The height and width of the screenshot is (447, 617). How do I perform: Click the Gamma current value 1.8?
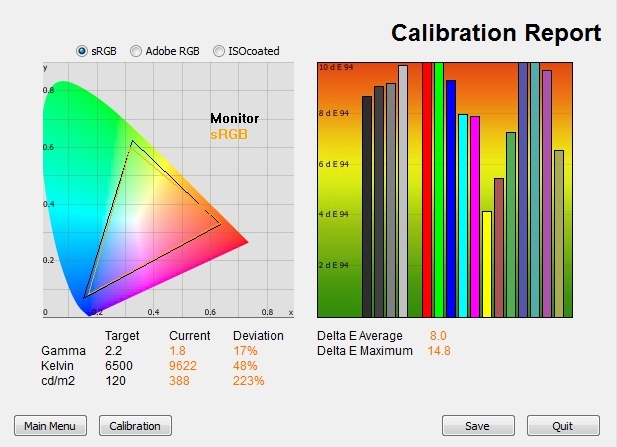coord(177,351)
